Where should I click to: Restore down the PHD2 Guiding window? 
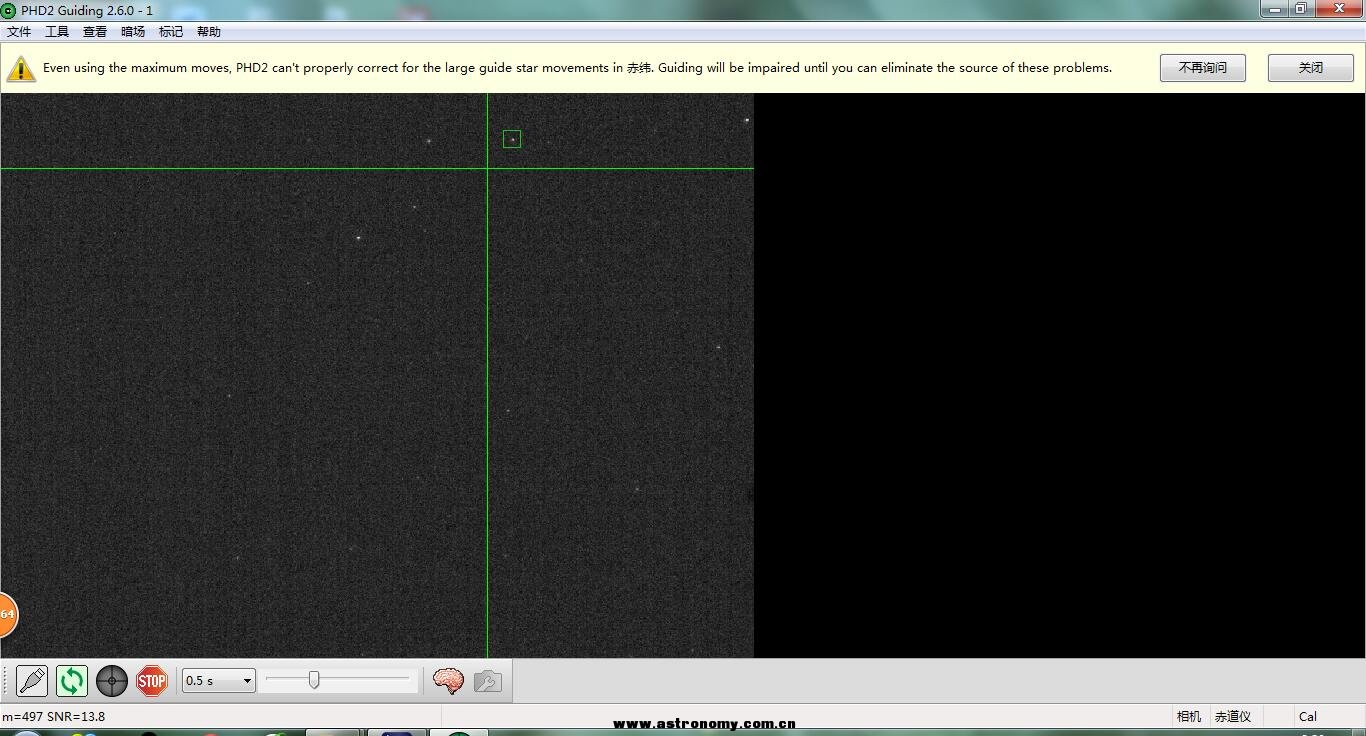coord(1301,9)
